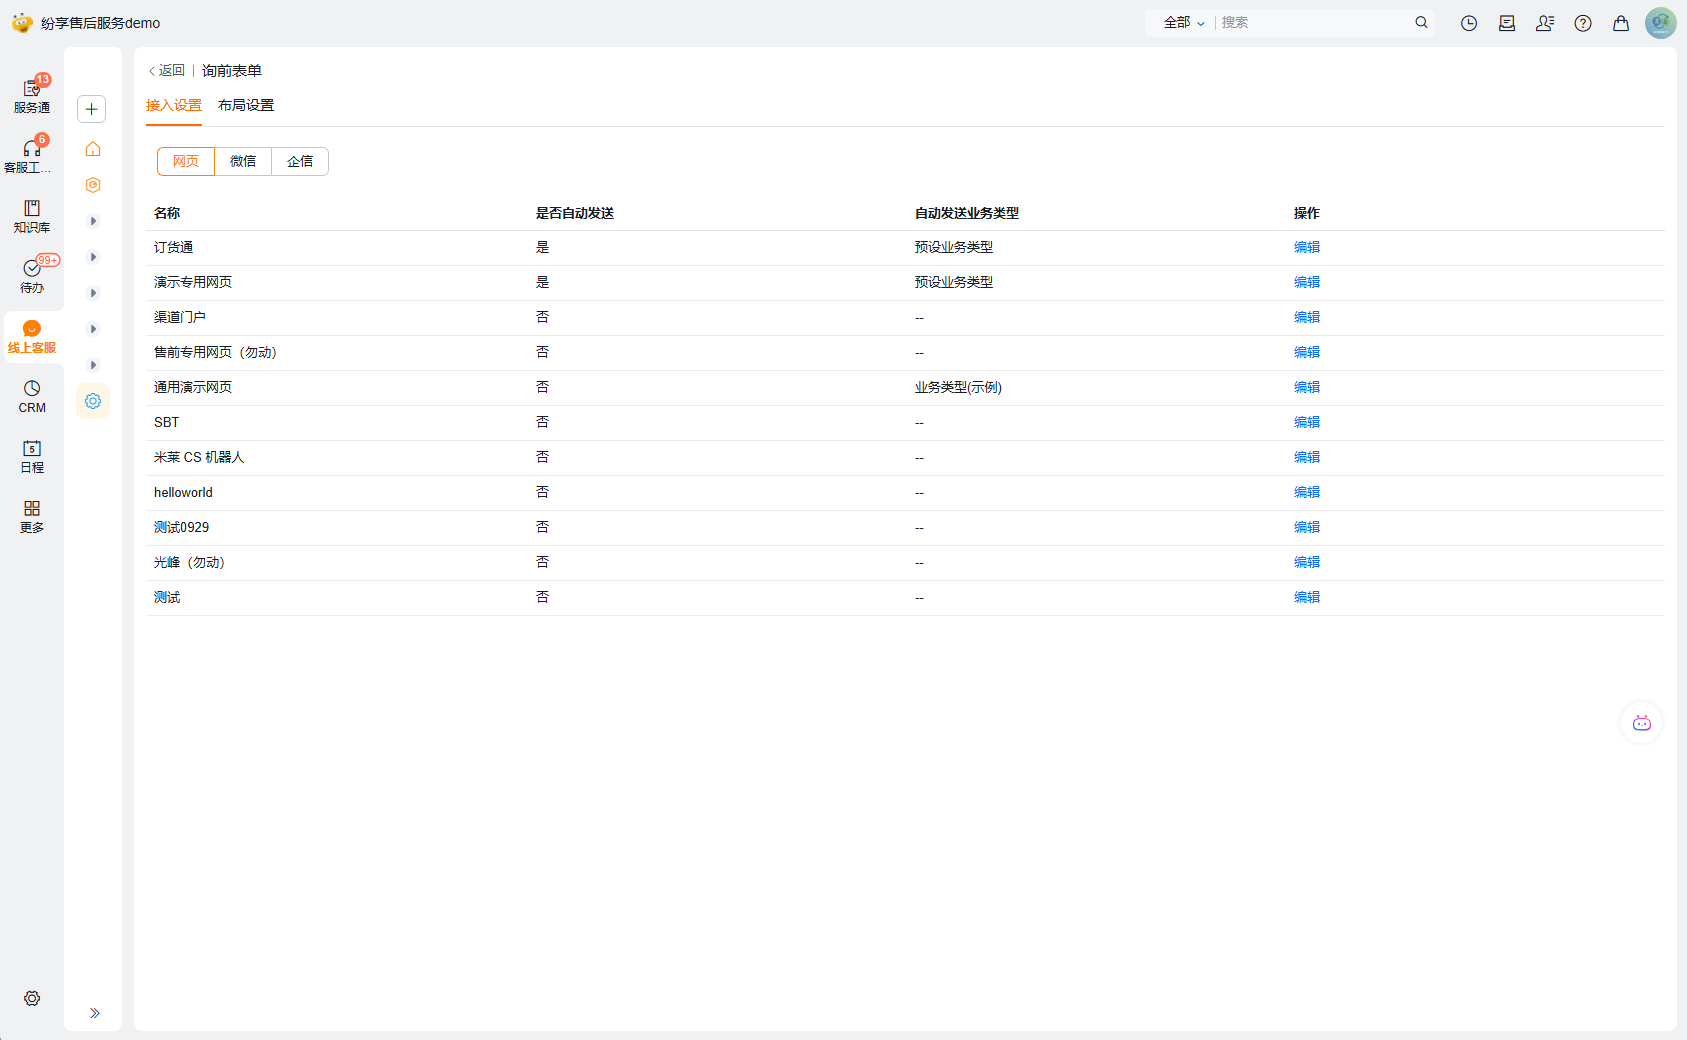This screenshot has height=1040, width=1687.
Task: Open the gear settings at sidebar bottom
Action: pos(32,998)
